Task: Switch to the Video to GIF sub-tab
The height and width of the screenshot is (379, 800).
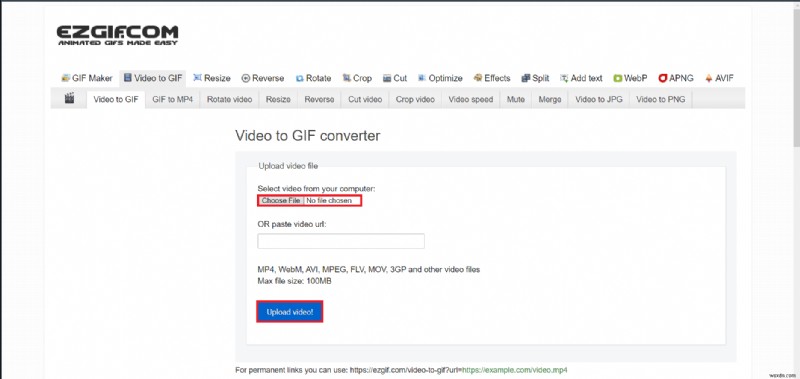Action: click(x=116, y=99)
